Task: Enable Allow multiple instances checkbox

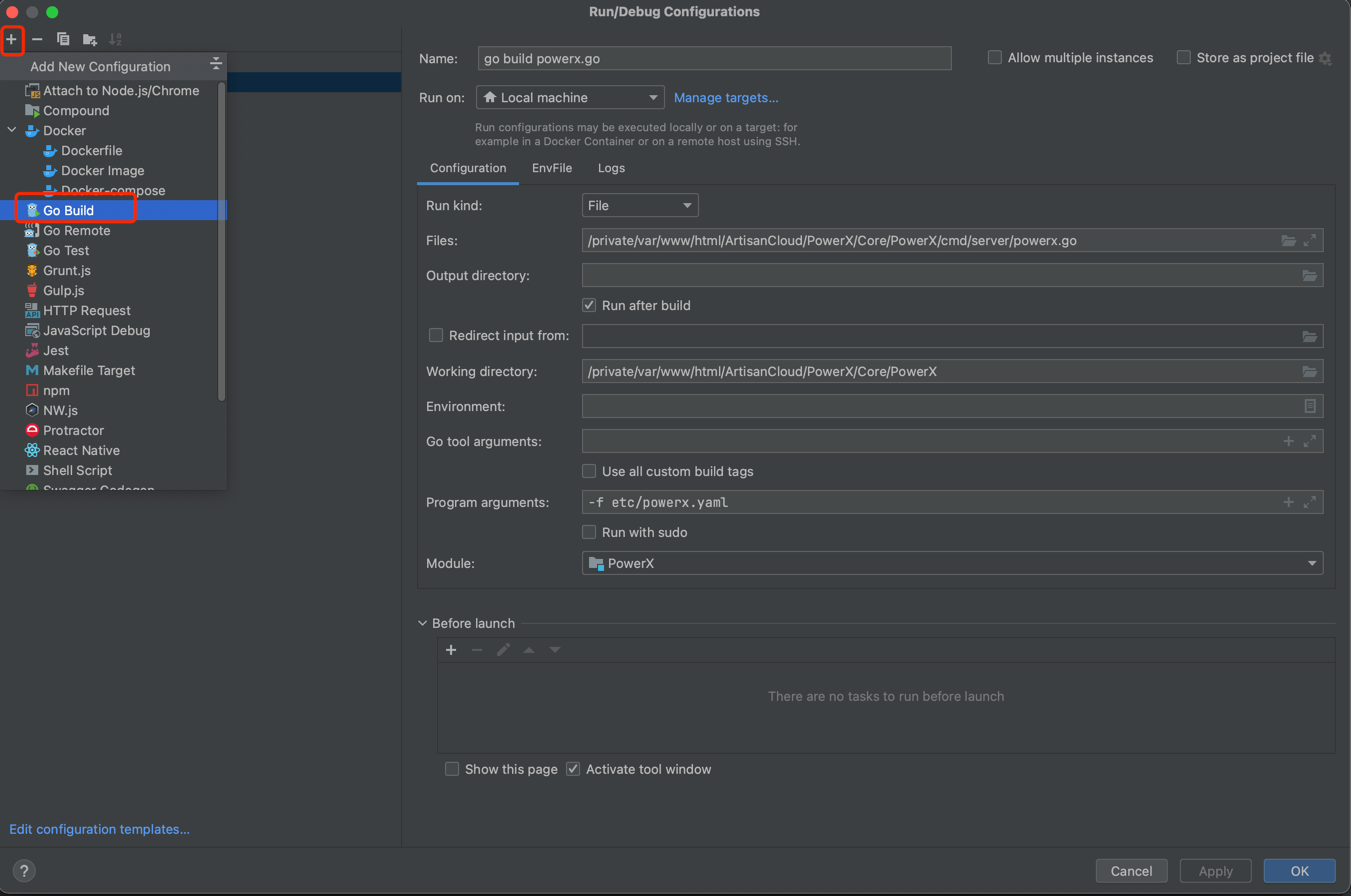Action: 995,58
